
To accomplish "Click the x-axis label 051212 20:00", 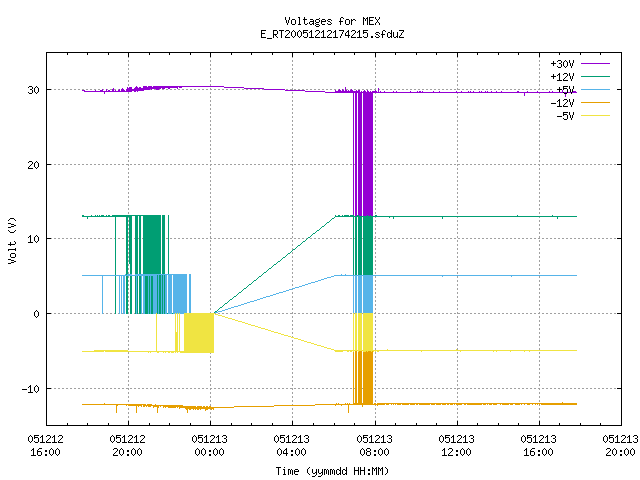I will tap(127, 446).
